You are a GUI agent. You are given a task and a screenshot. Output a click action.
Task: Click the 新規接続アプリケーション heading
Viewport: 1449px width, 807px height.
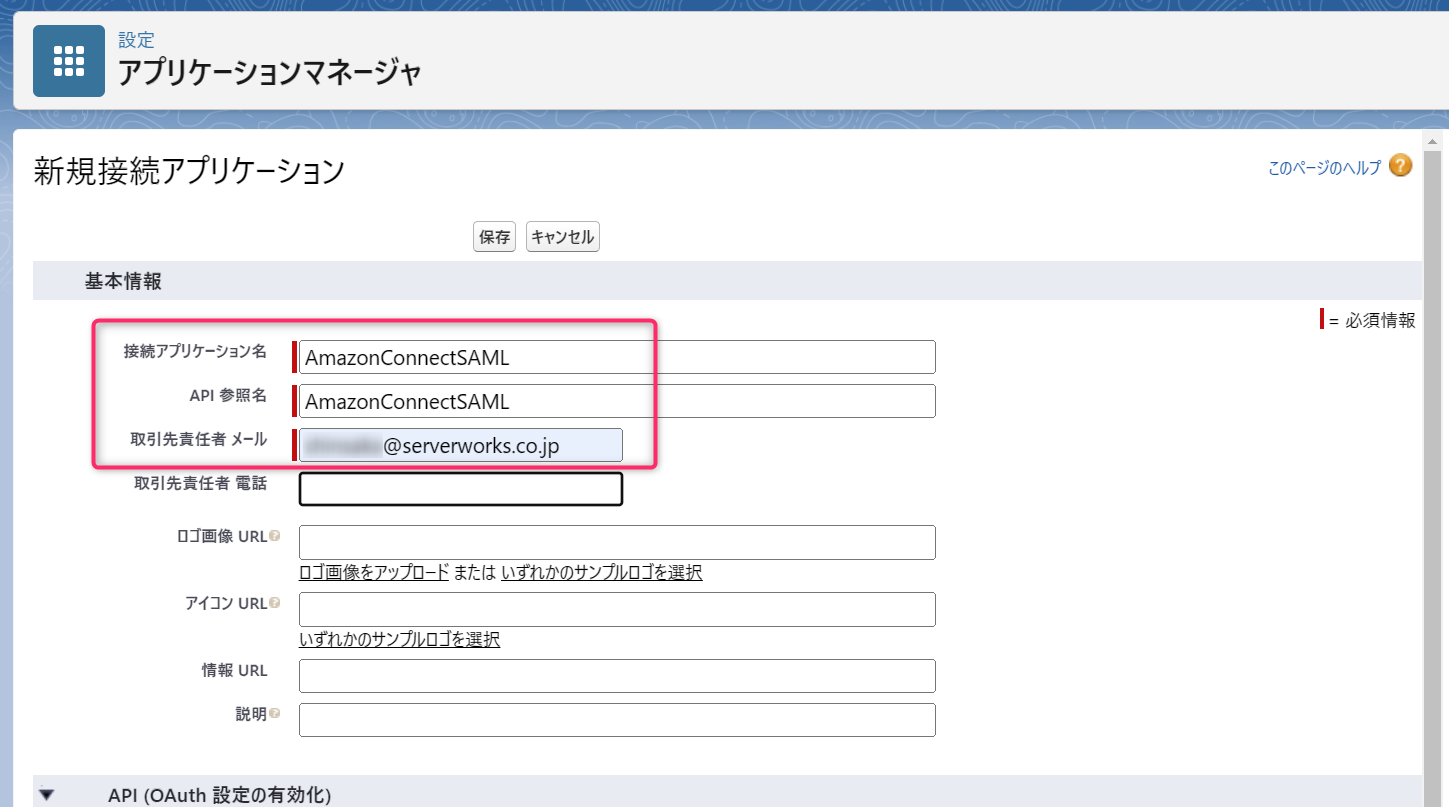[x=189, y=171]
